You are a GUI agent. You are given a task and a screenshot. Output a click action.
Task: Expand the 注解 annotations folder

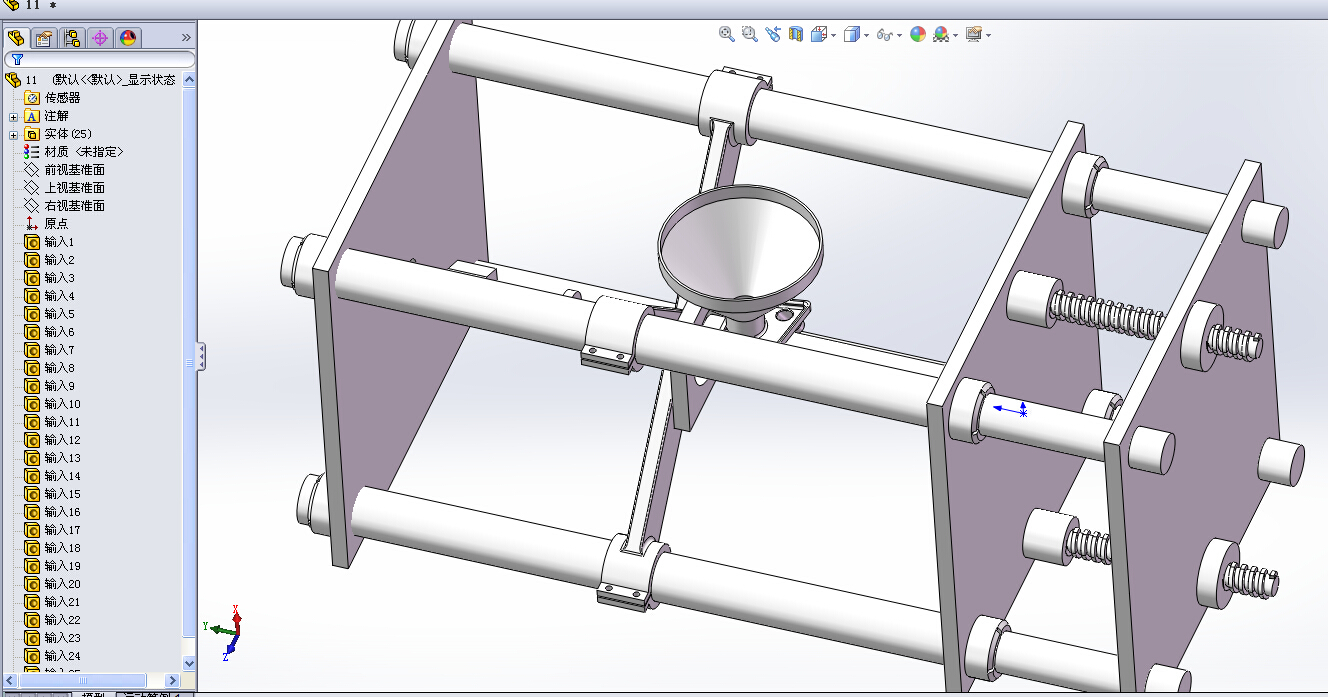[13, 116]
